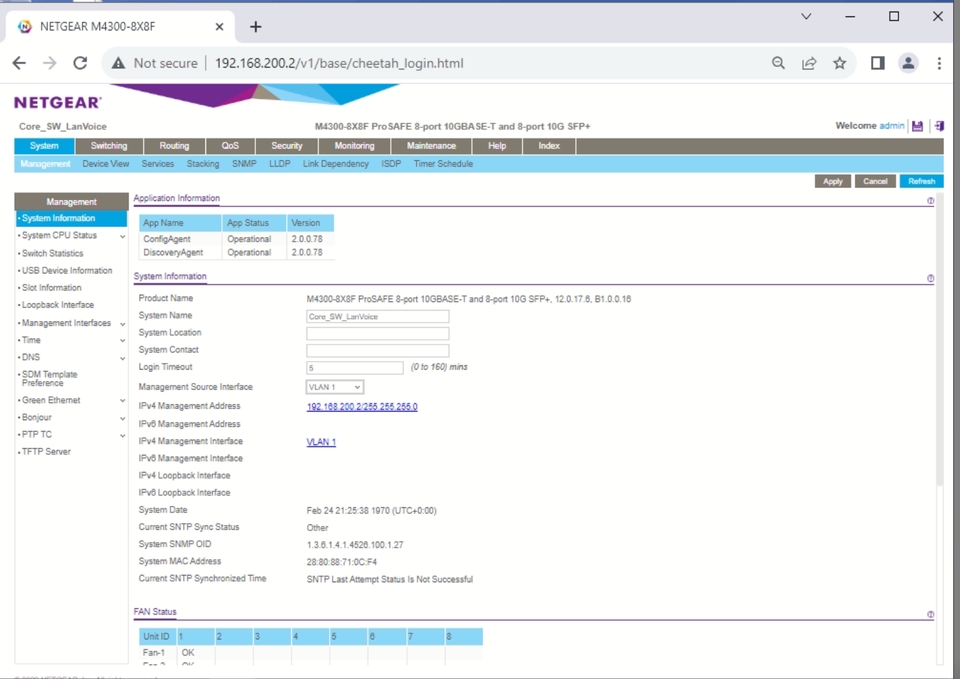Click the System Name input field
Viewport: 960px width, 679px height.
(x=378, y=317)
